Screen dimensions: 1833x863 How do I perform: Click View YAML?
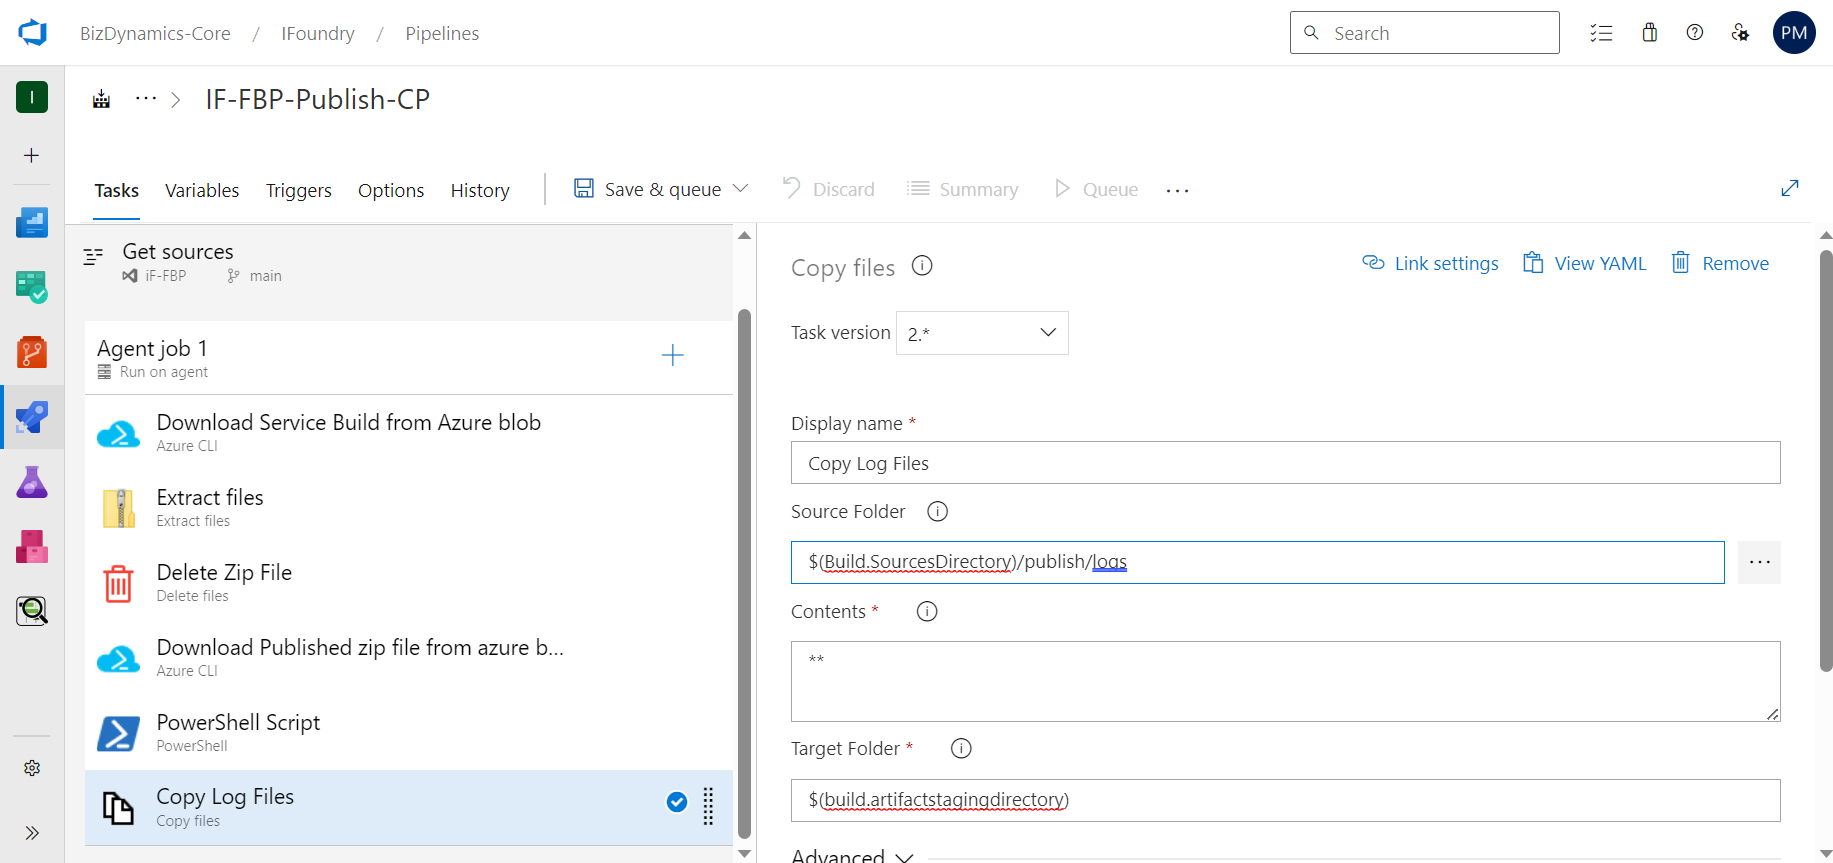click(x=1584, y=263)
